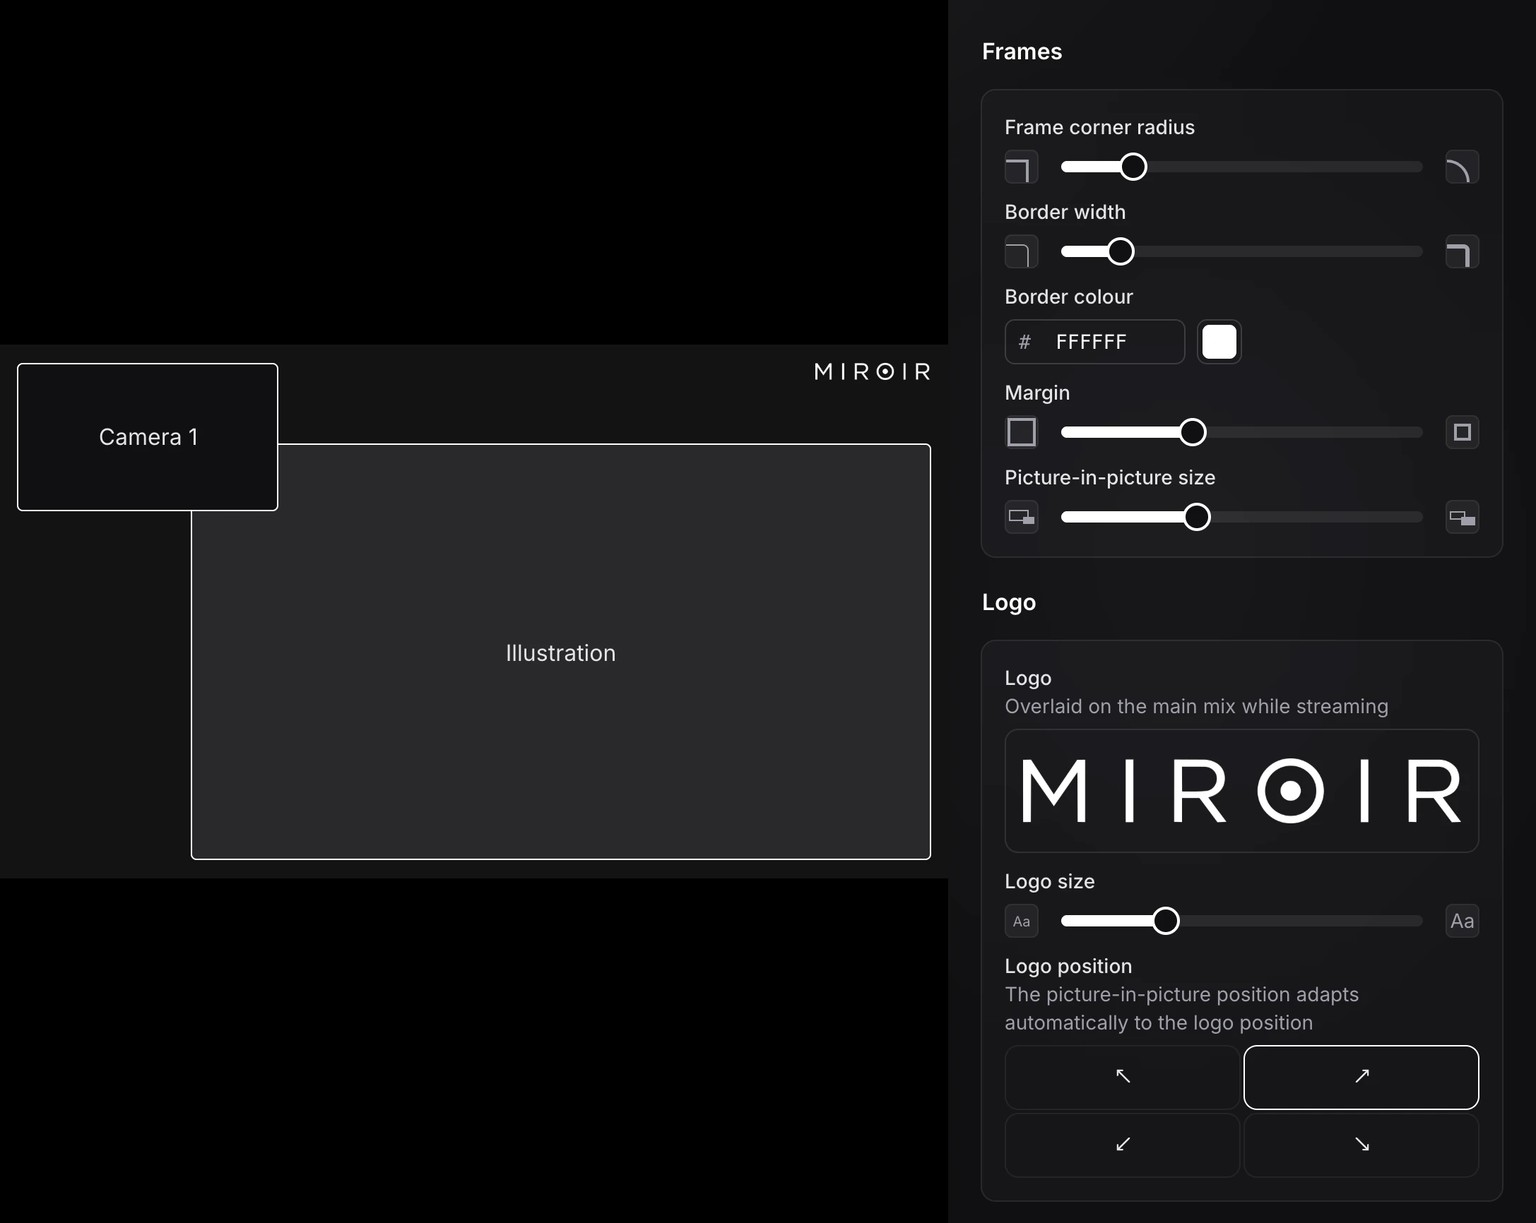This screenshot has height=1223, width=1536.
Task: Click the Logo section heading
Action: pyautogui.click(x=1009, y=602)
